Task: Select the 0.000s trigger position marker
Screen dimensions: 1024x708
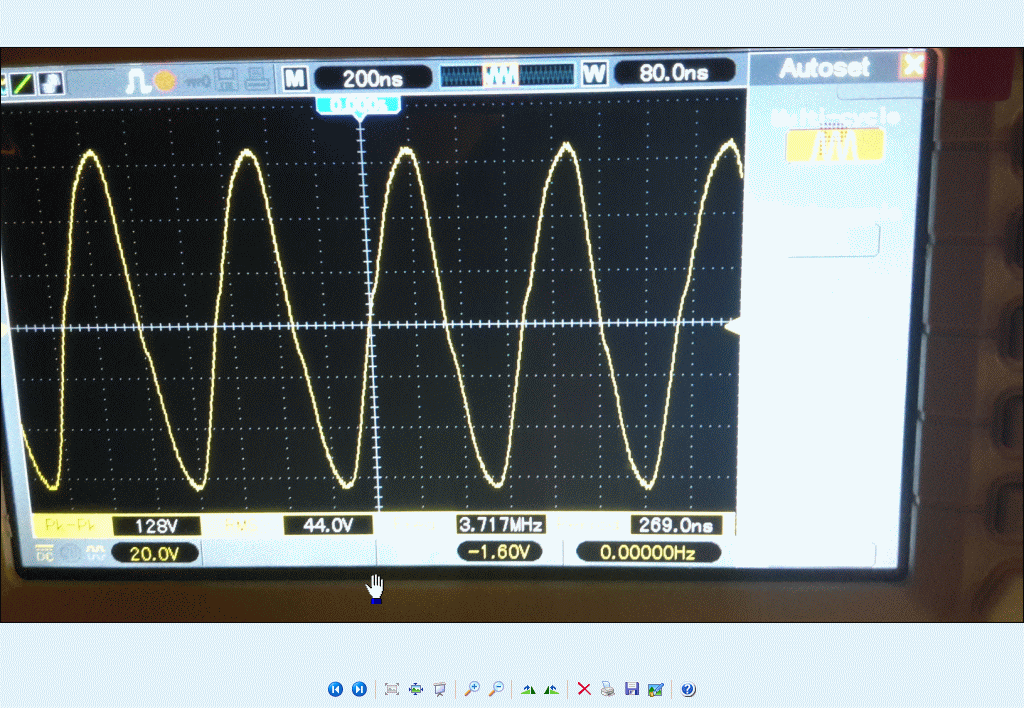Action: click(x=359, y=105)
